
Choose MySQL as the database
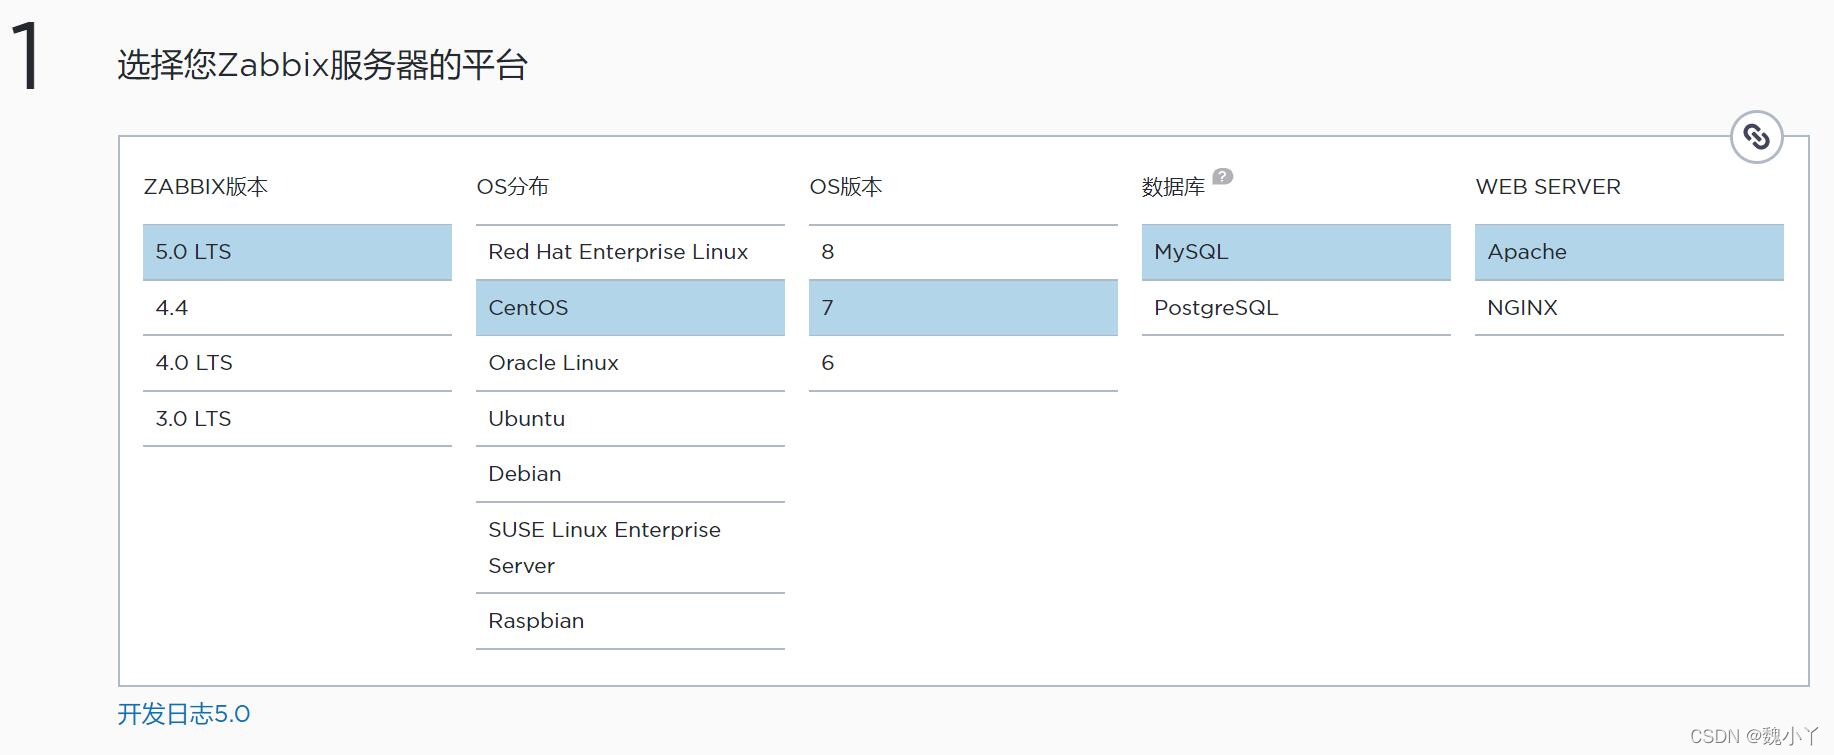pyautogui.click(x=1295, y=252)
